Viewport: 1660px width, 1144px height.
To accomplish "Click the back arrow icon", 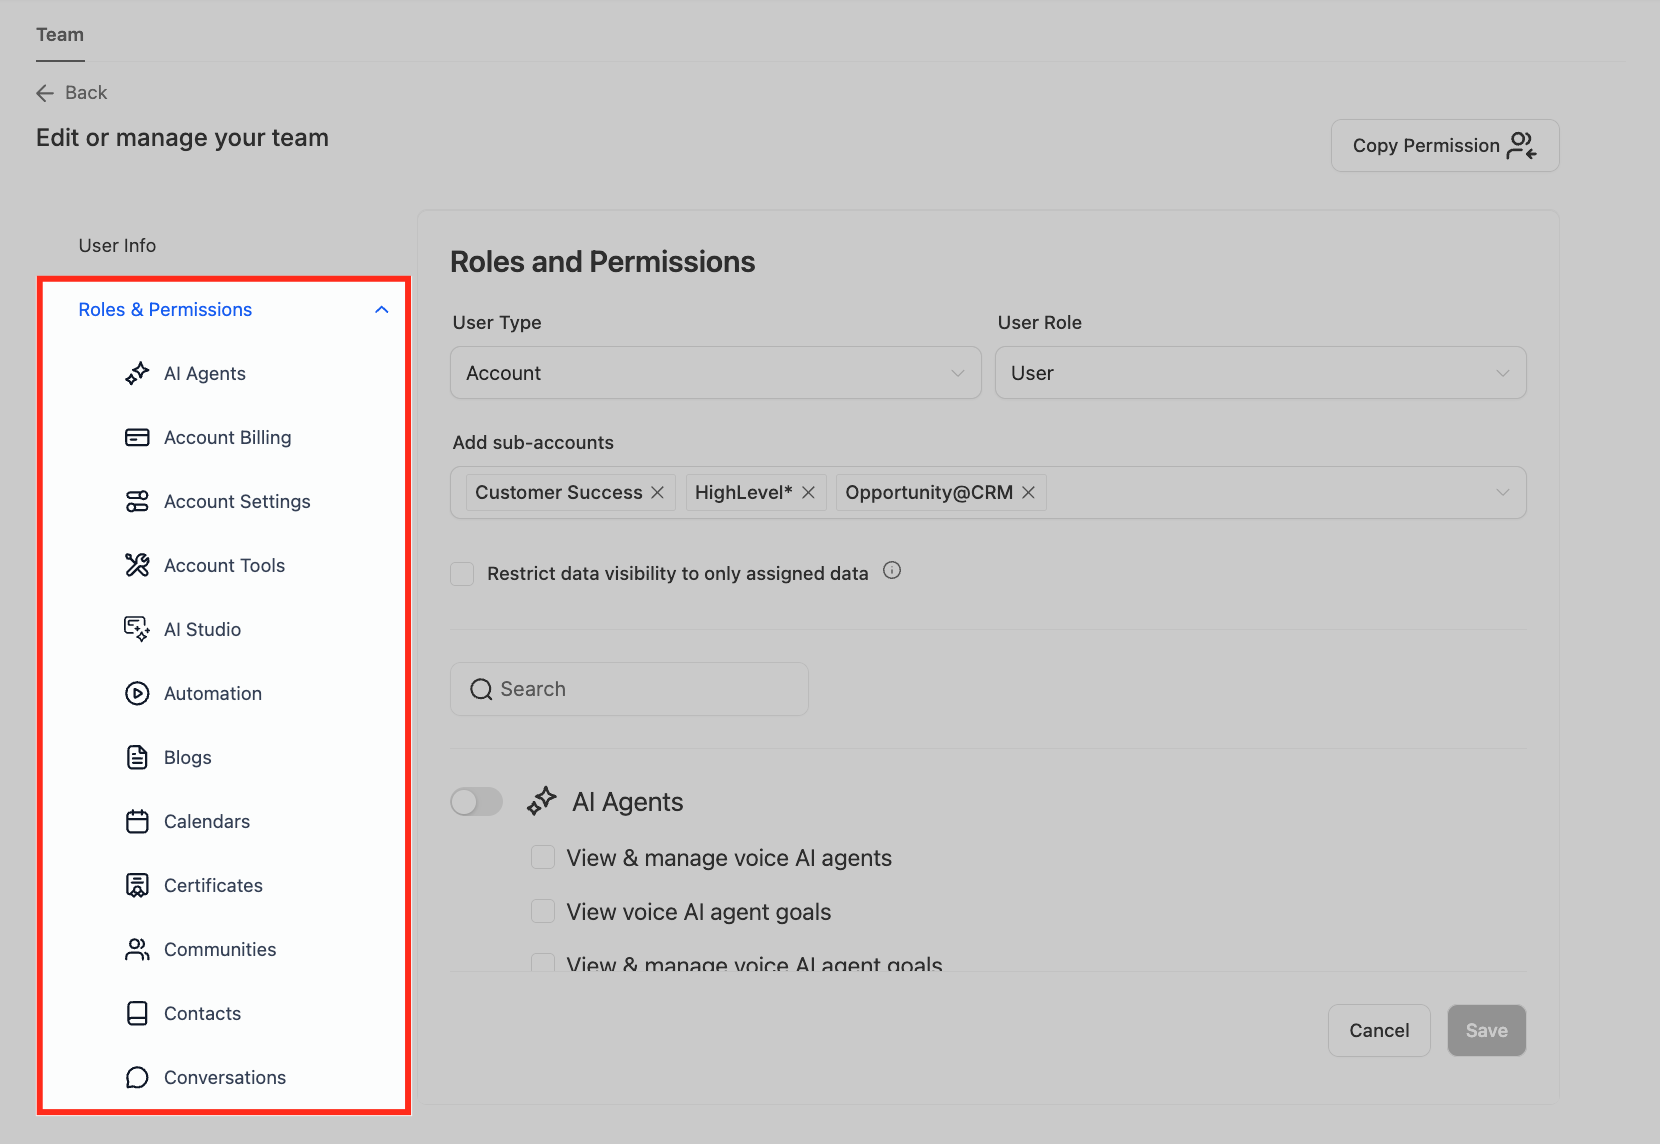I will tap(45, 93).
